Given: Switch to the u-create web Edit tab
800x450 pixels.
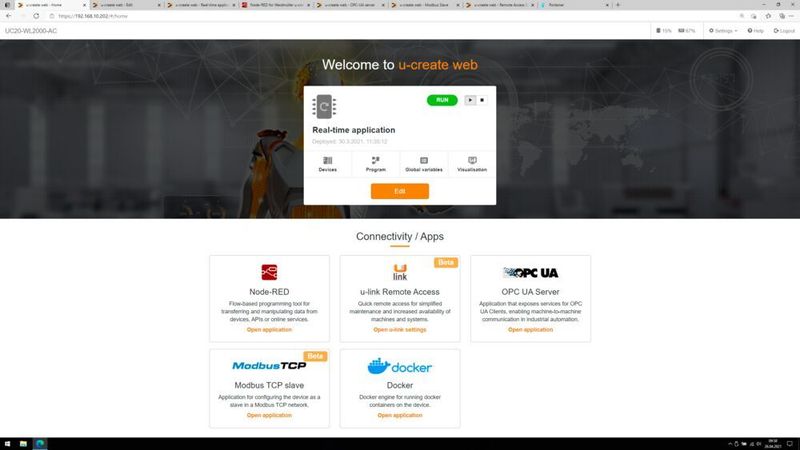Looking at the screenshot, I should pyautogui.click(x=126, y=5).
